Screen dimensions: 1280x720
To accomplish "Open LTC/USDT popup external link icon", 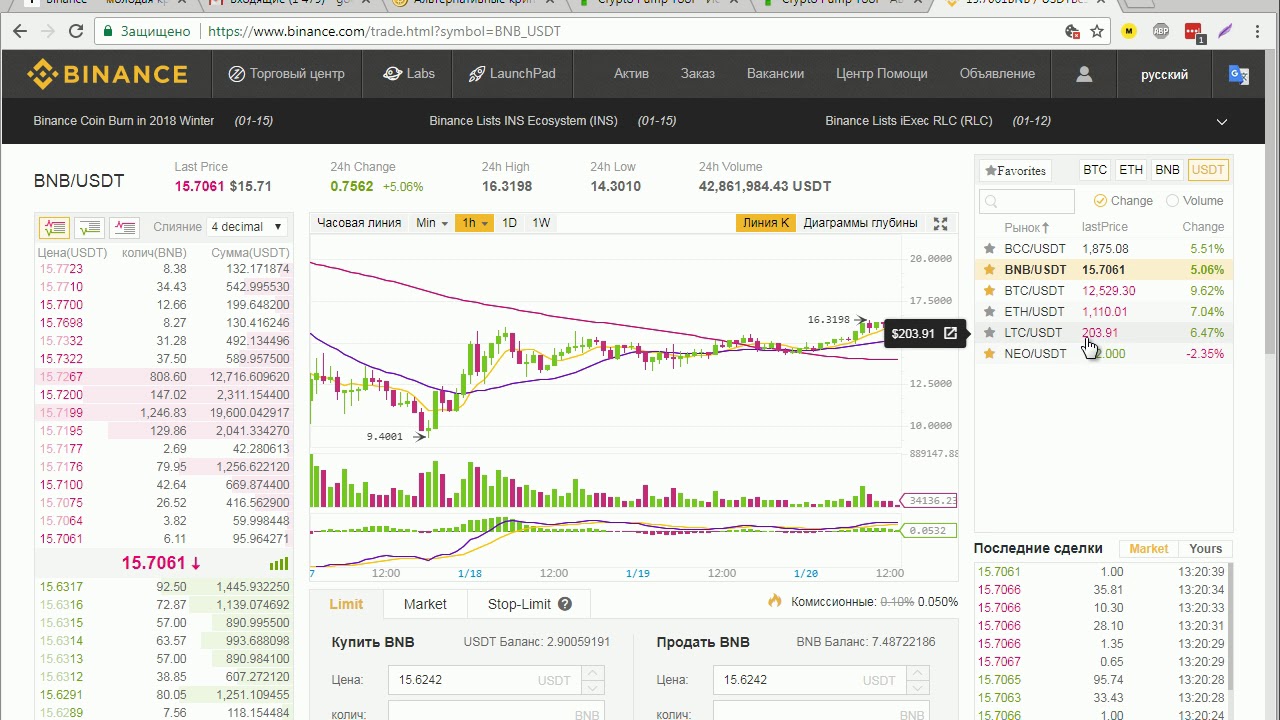I will click(950, 333).
